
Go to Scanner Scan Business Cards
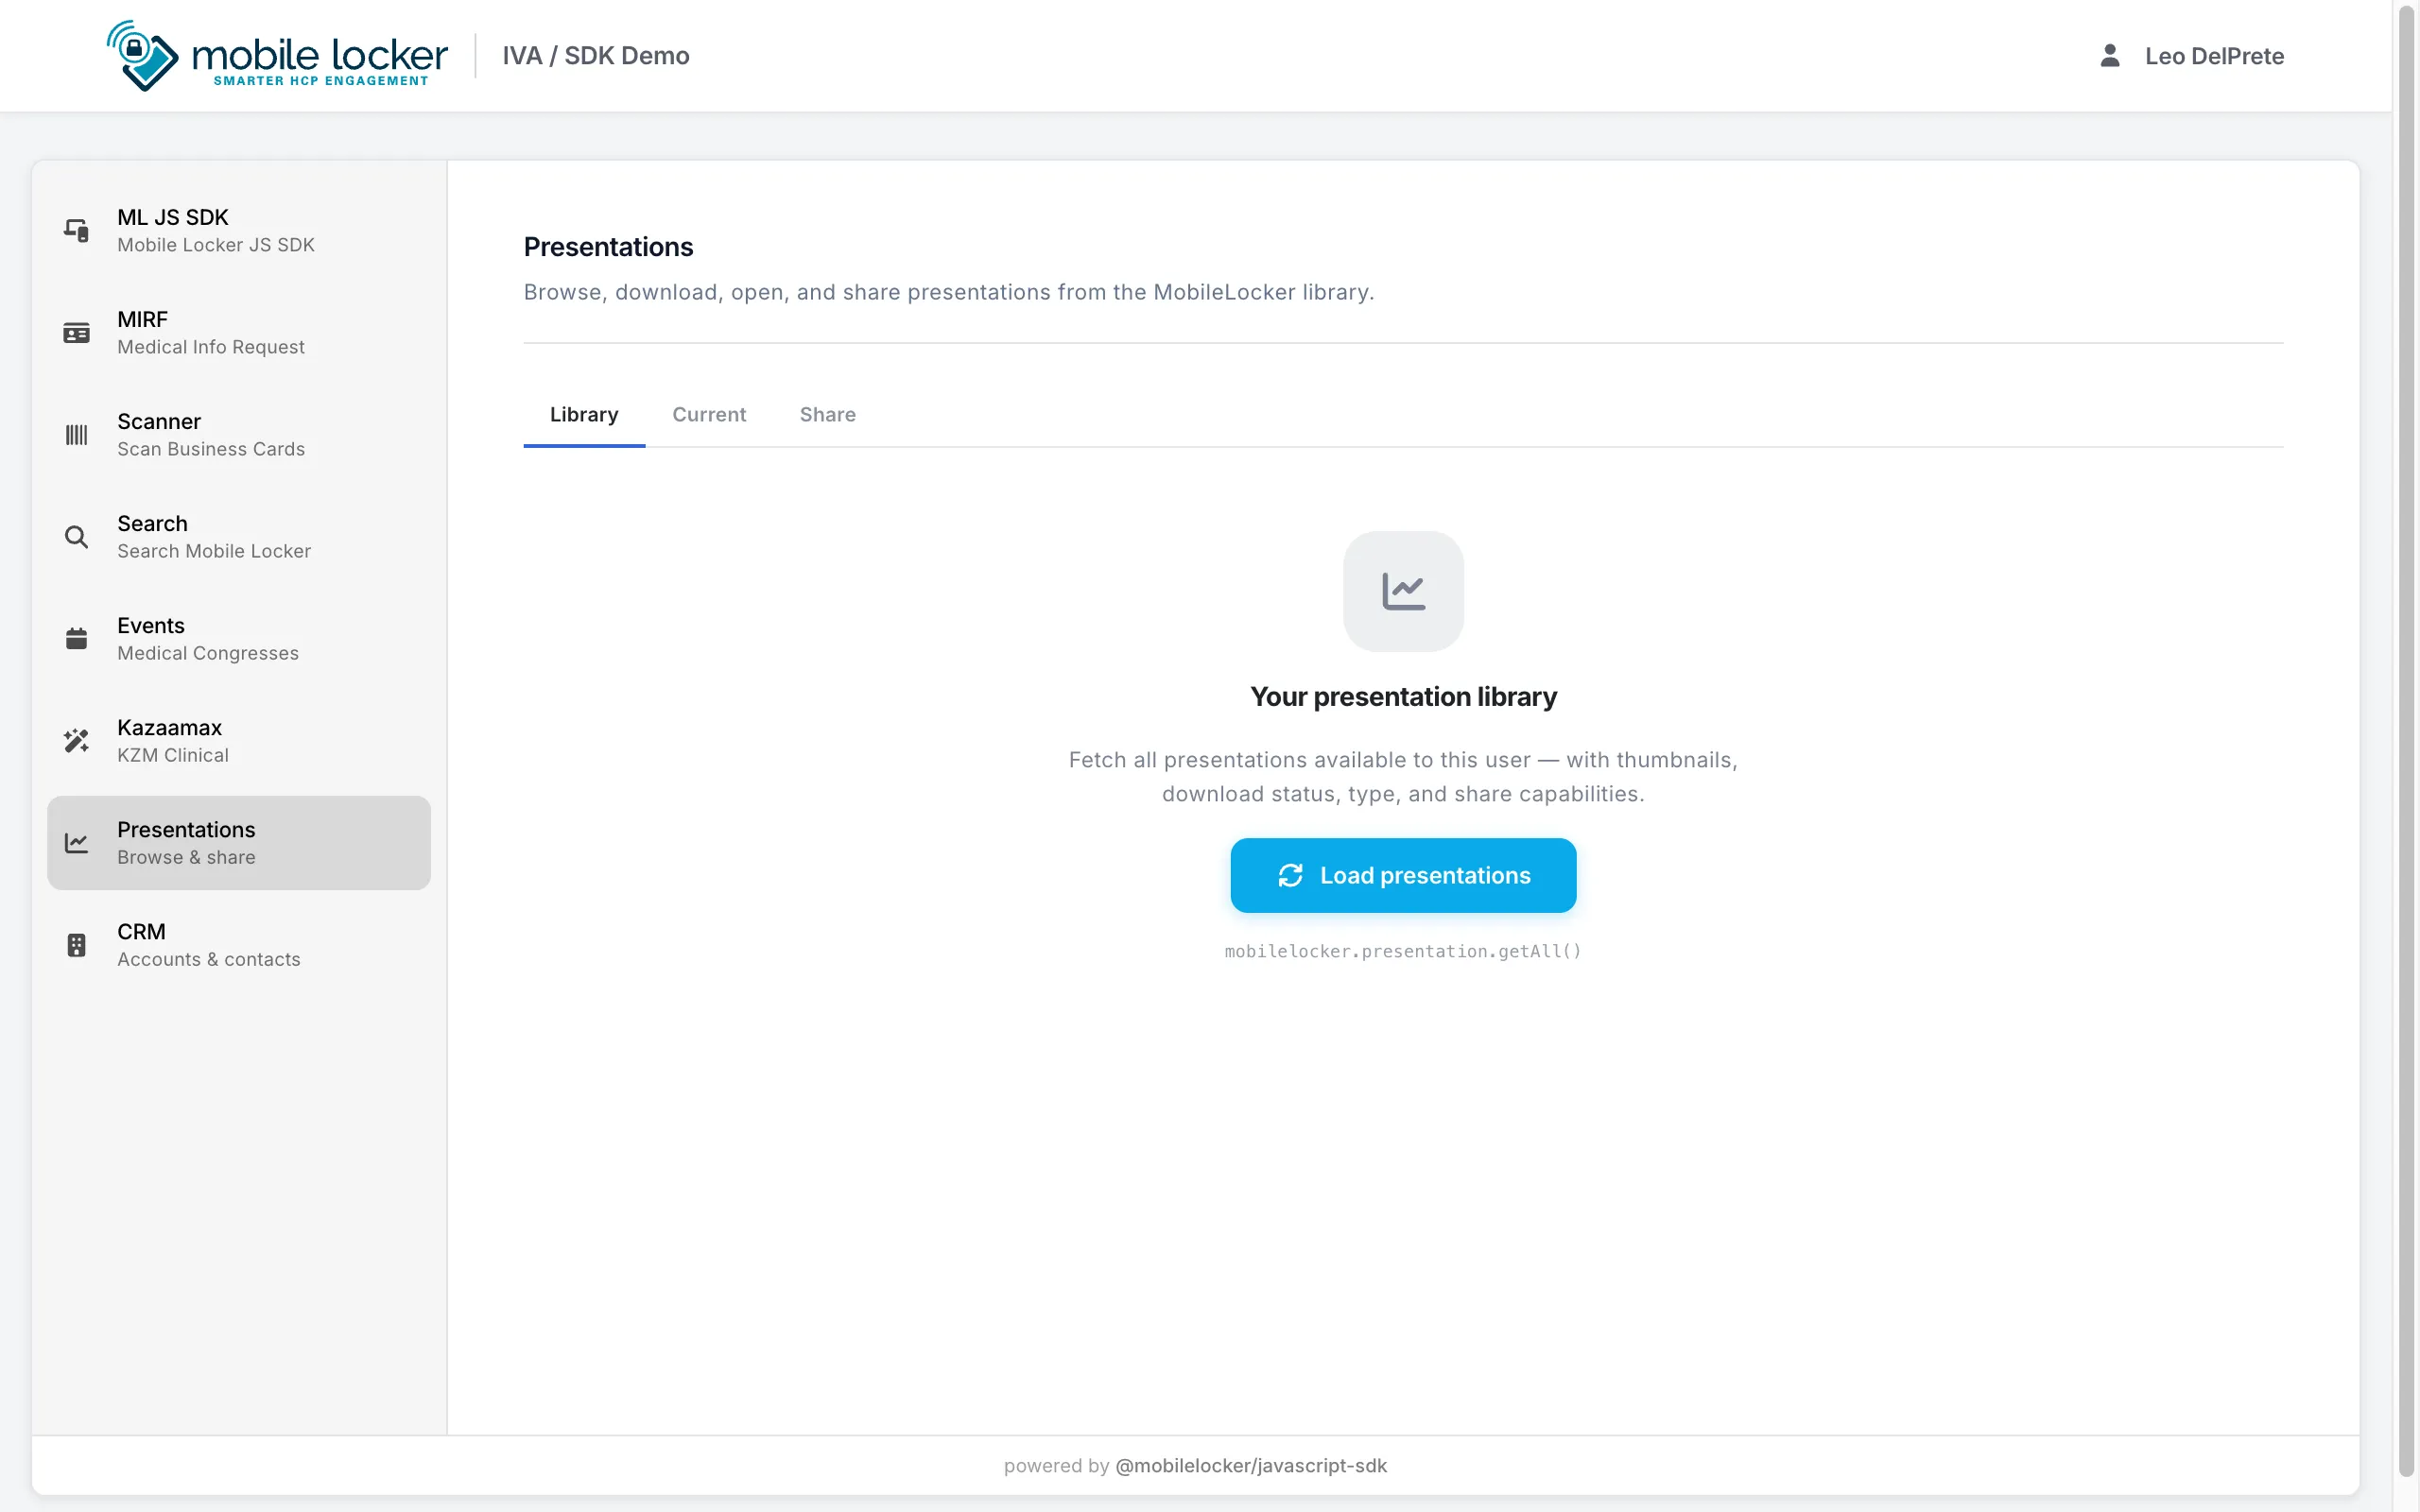pyautogui.click(x=239, y=434)
